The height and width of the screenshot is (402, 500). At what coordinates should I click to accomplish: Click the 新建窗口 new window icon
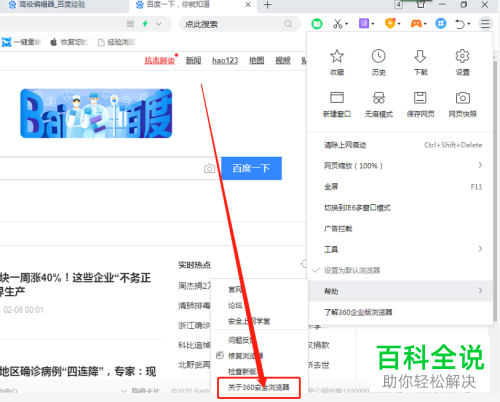(x=337, y=98)
